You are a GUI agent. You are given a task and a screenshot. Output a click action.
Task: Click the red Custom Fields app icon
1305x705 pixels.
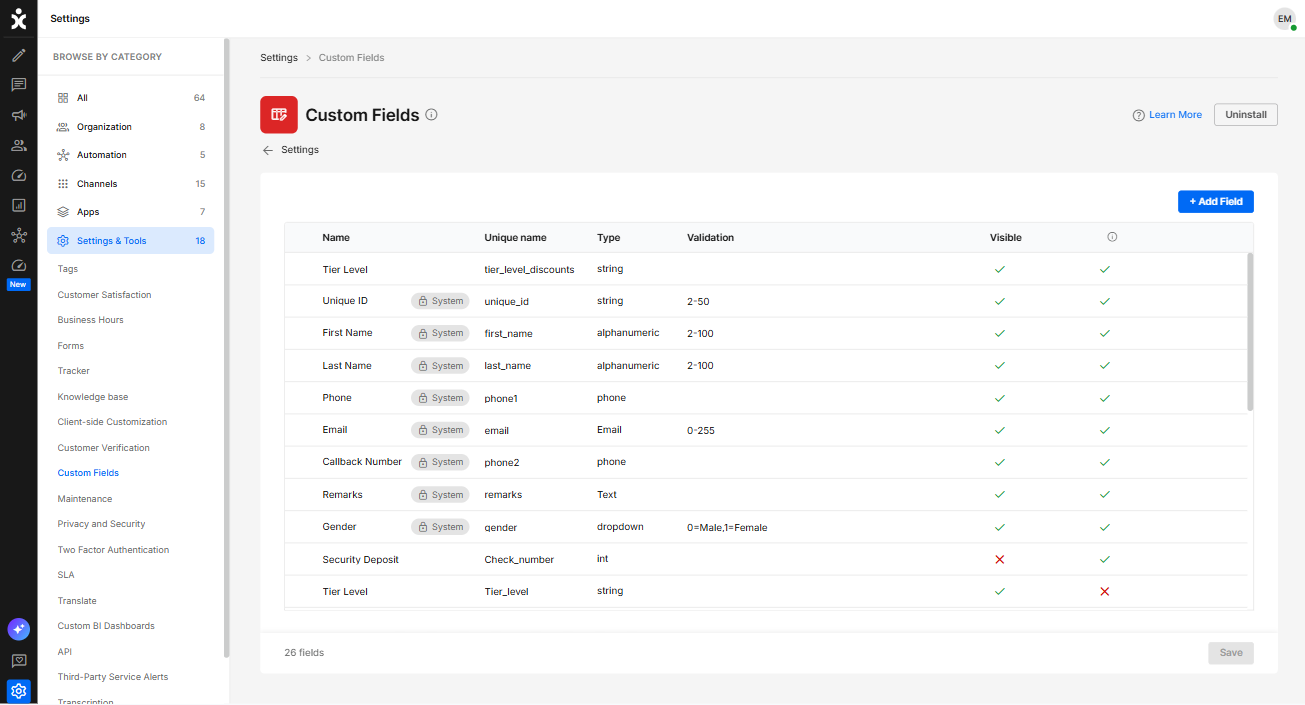coord(279,115)
